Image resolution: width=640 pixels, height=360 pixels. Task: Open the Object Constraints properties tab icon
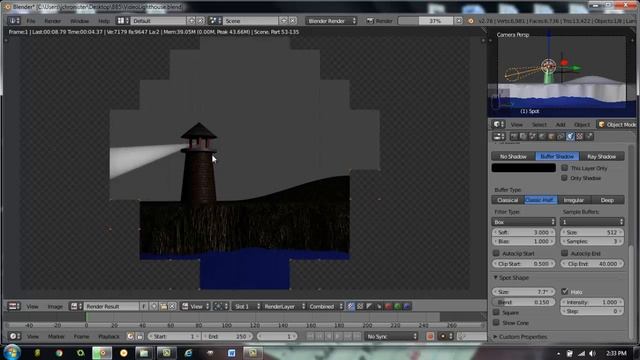coord(561,137)
